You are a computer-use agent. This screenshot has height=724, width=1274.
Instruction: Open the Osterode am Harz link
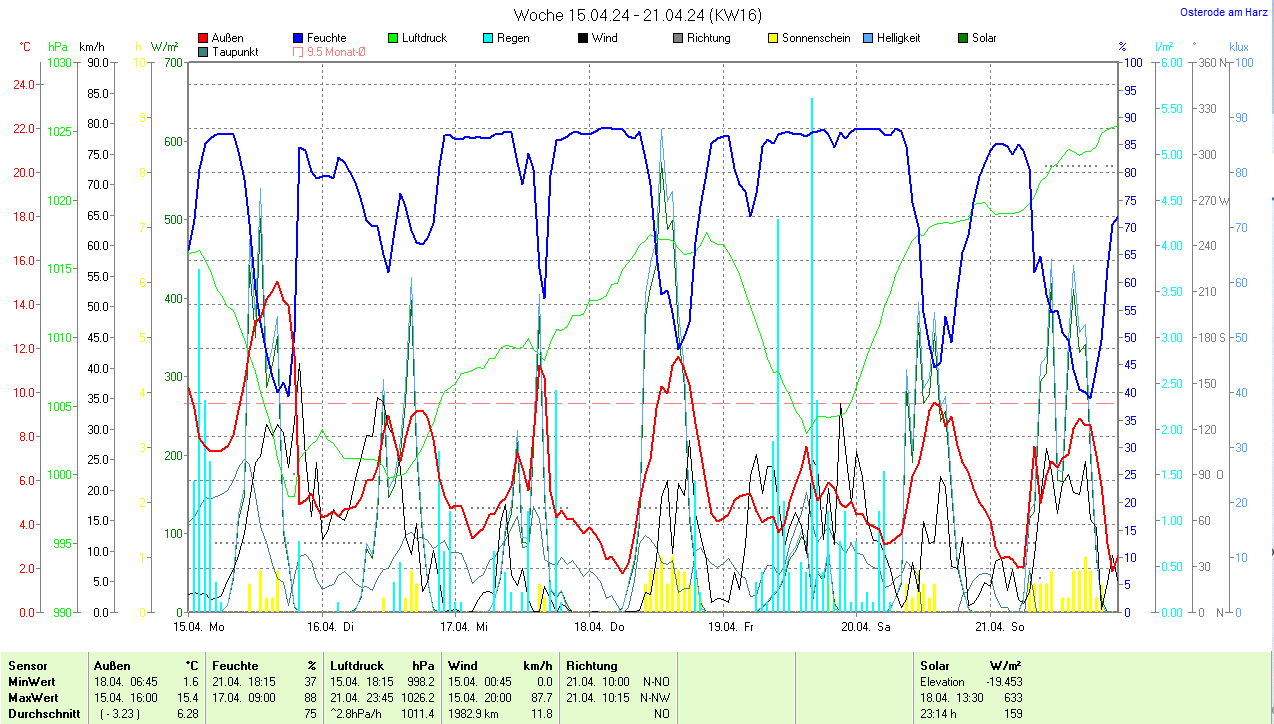pyautogui.click(x=1223, y=12)
